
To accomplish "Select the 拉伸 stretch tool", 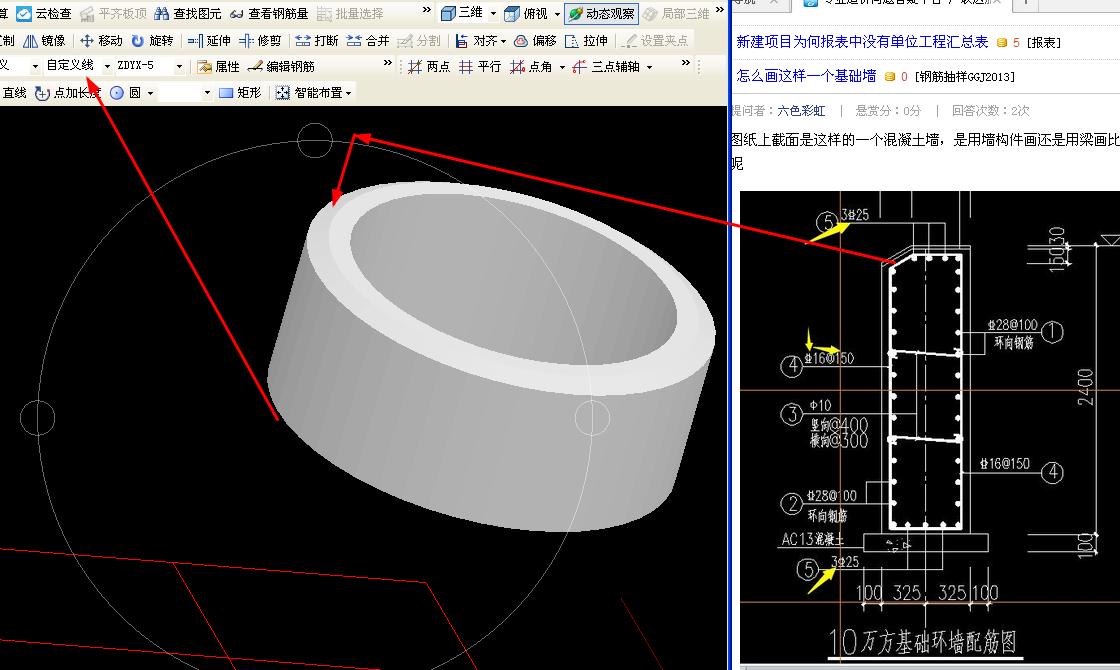I will [x=586, y=41].
